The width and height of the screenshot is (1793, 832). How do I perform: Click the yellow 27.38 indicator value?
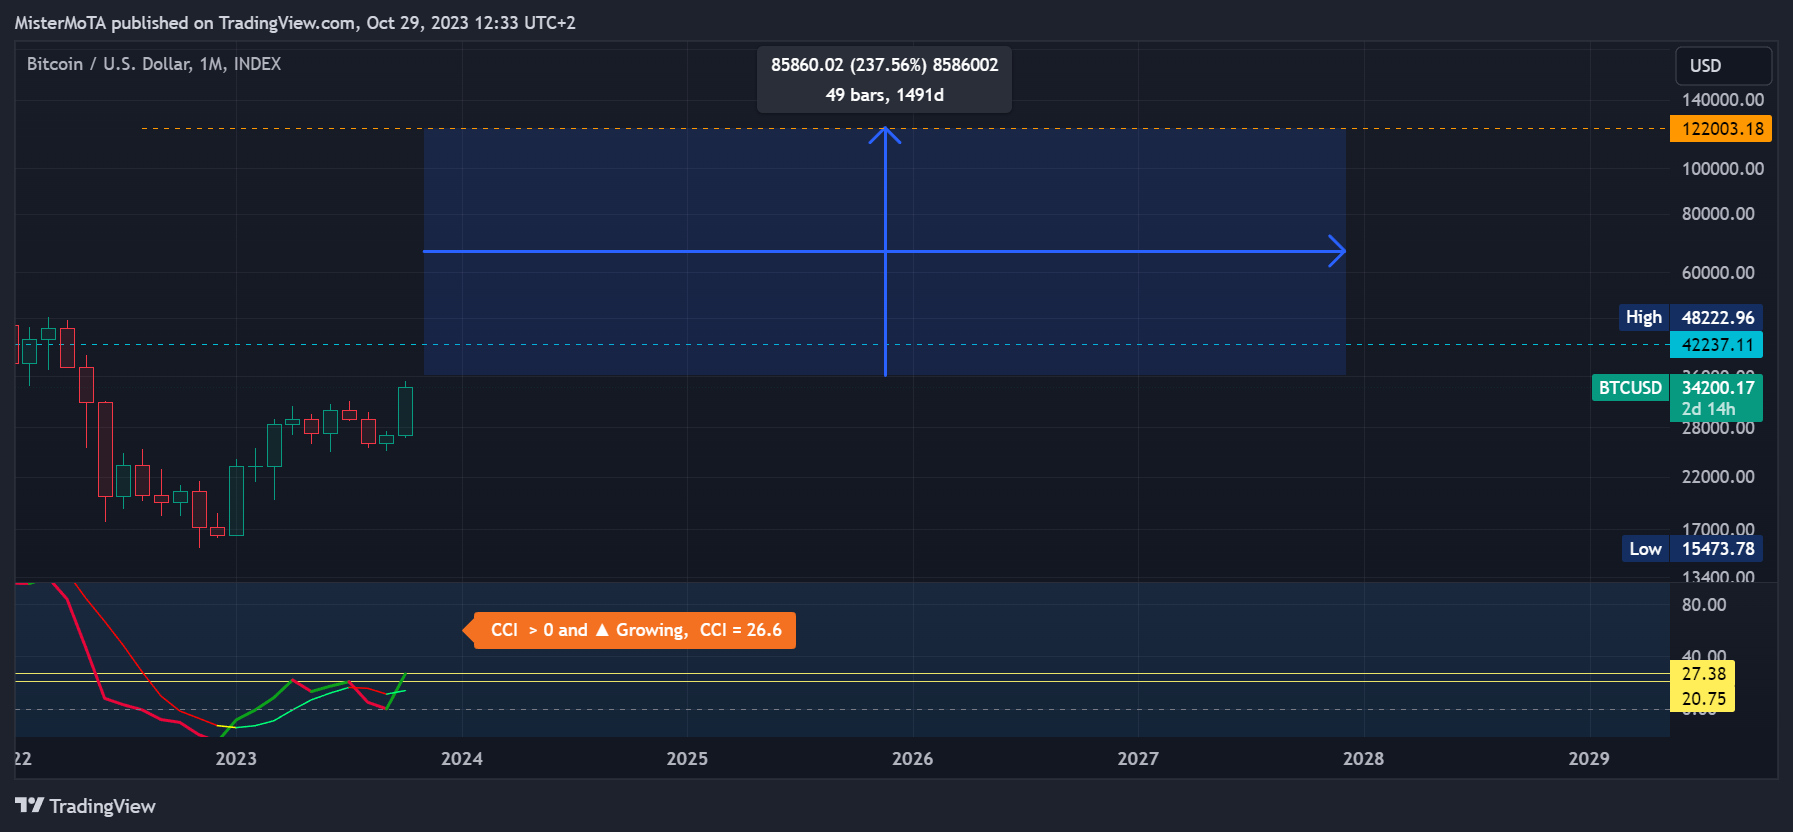(1702, 674)
